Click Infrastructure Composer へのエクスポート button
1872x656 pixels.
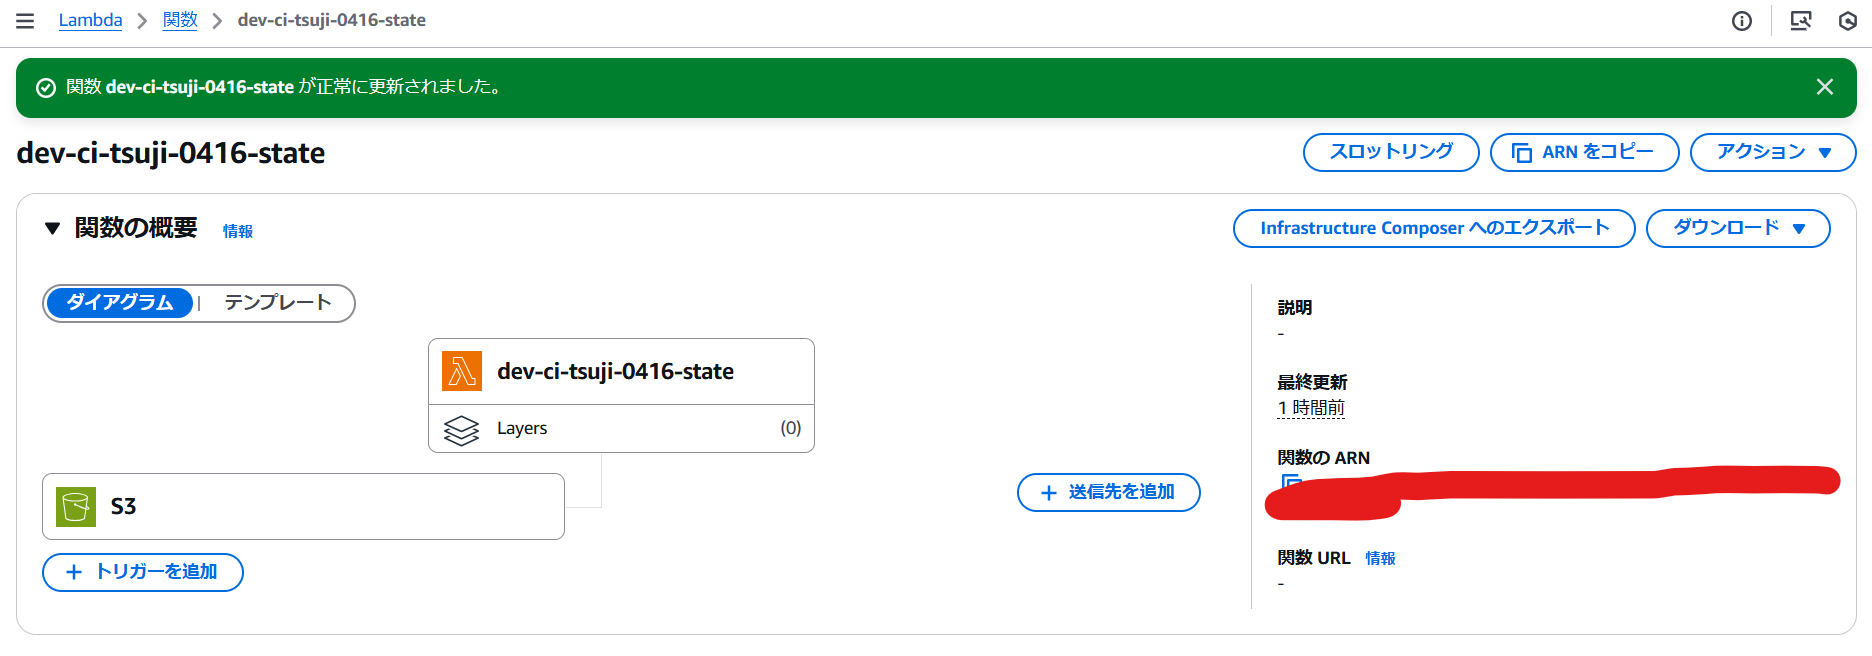coord(1433,229)
